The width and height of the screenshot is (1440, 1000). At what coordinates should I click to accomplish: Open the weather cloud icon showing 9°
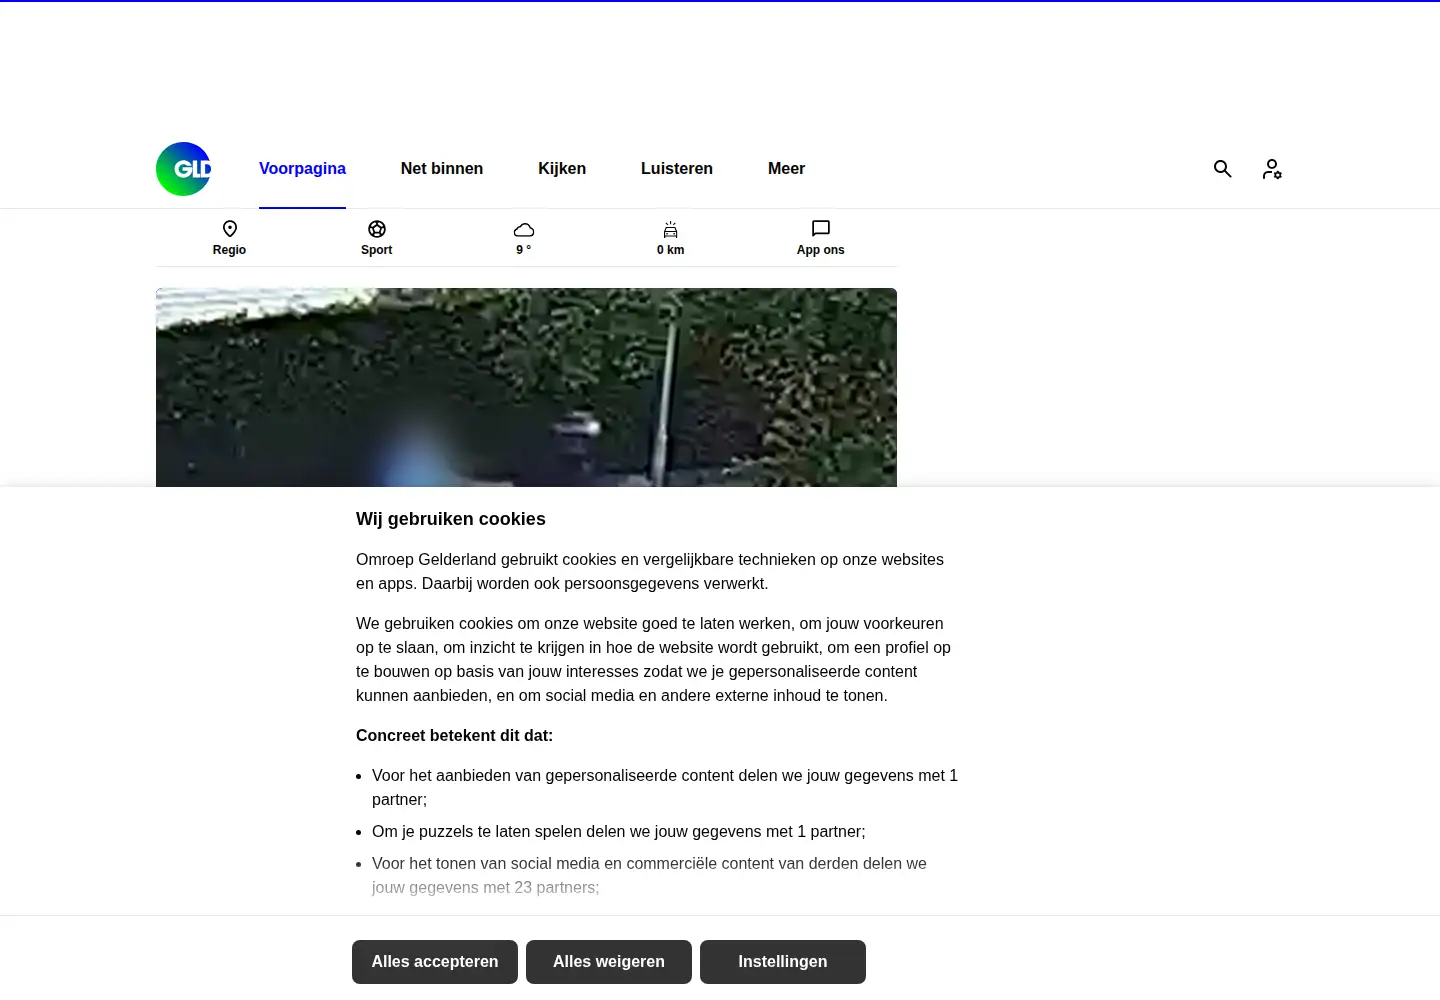pos(524,230)
